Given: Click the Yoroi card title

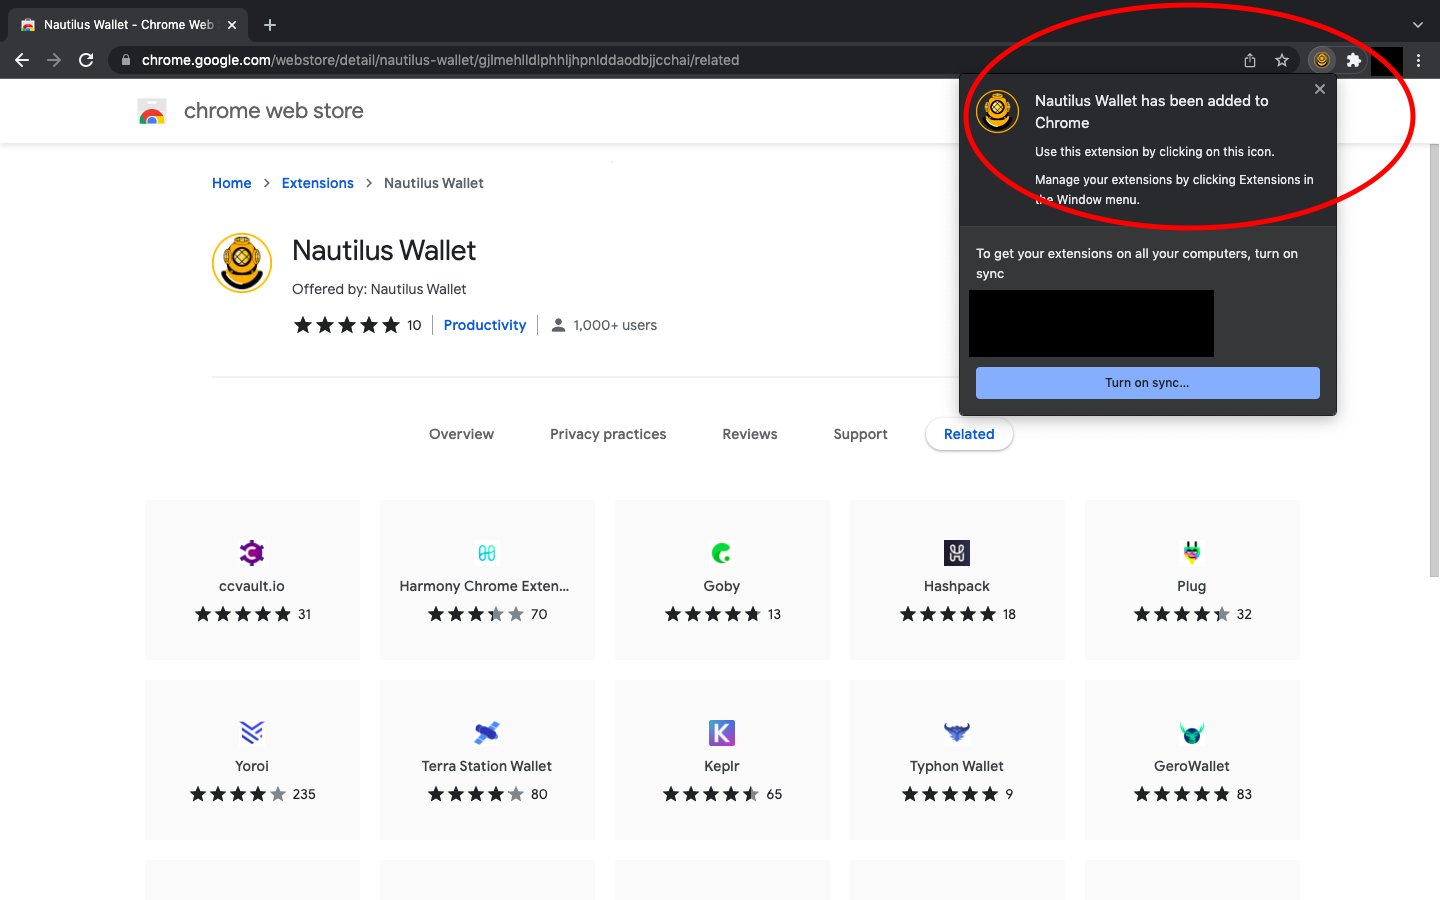Looking at the screenshot, I should pyautogui.click(x=252, y=766).
